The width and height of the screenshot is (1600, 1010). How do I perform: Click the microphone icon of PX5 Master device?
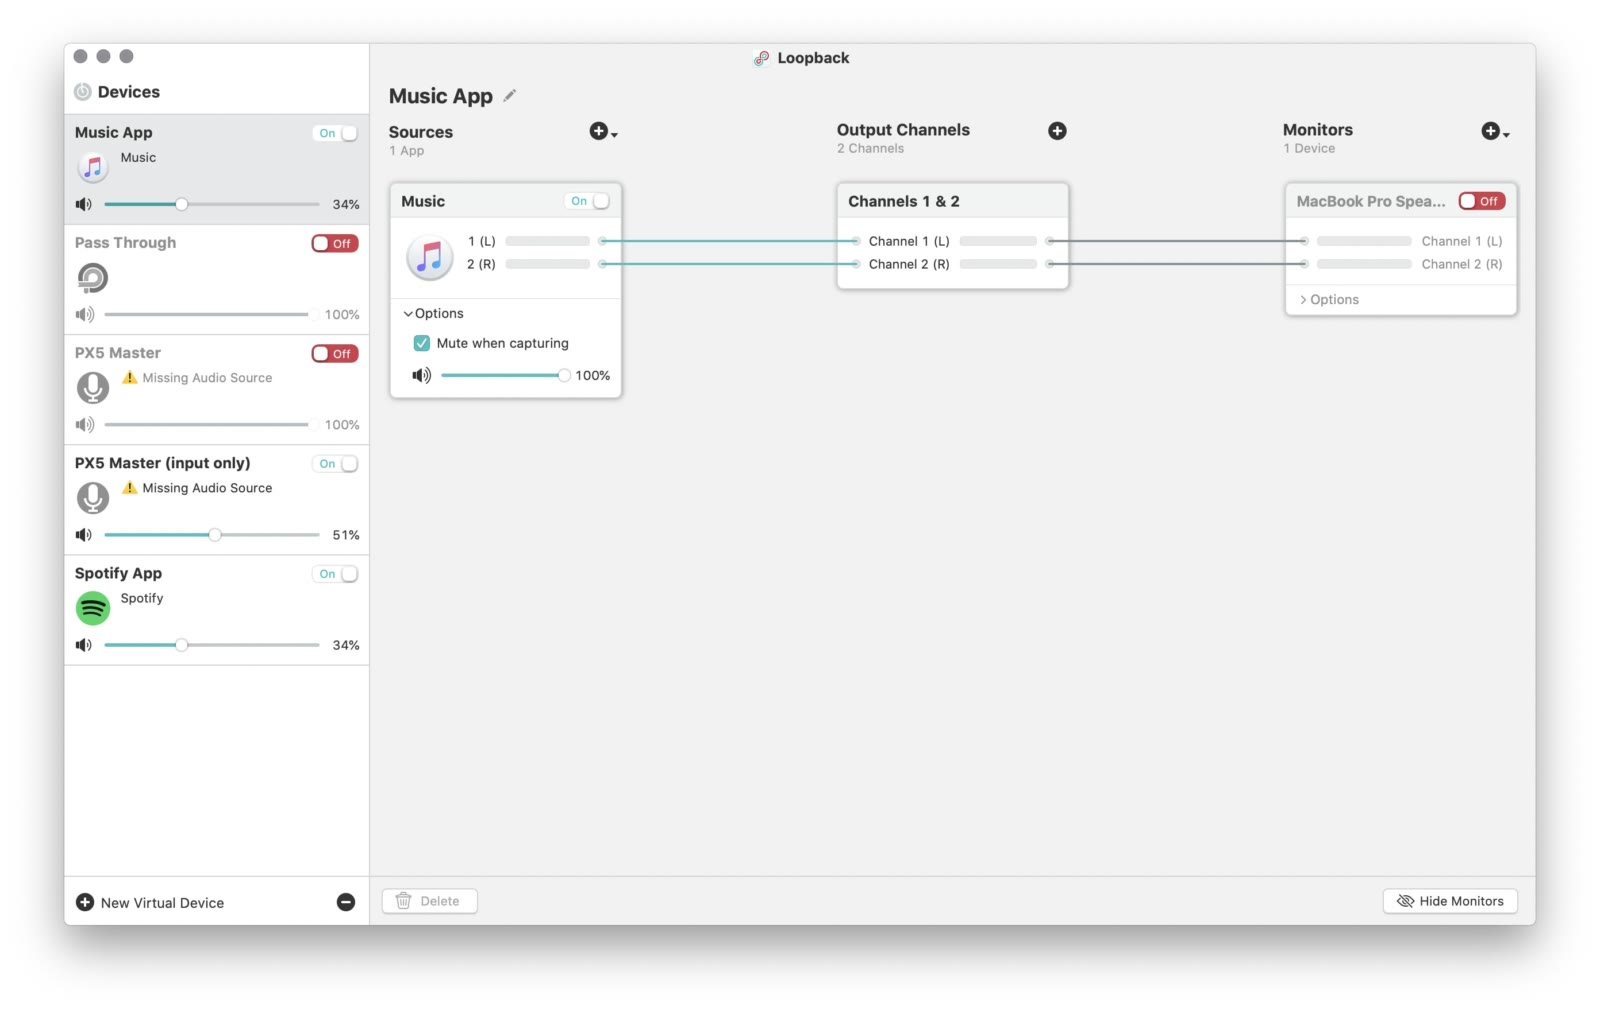point(93,387)
